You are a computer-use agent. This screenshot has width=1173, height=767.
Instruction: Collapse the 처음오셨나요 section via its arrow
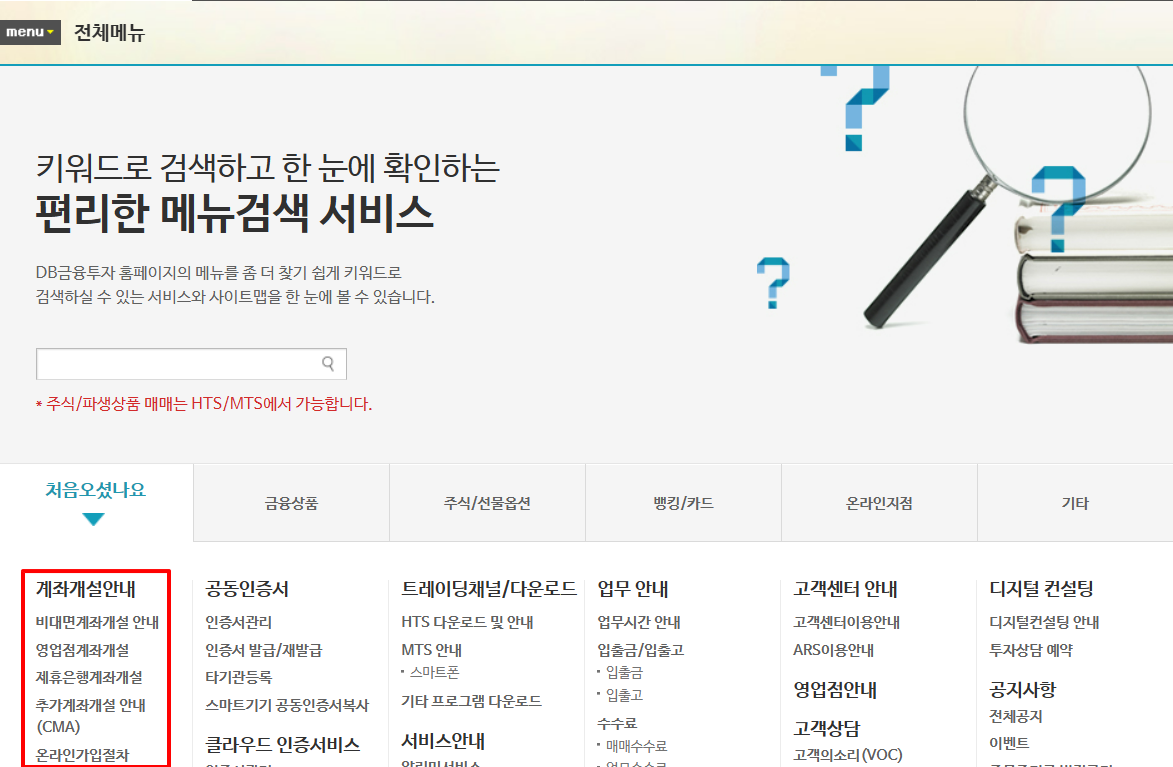[93, 518]
